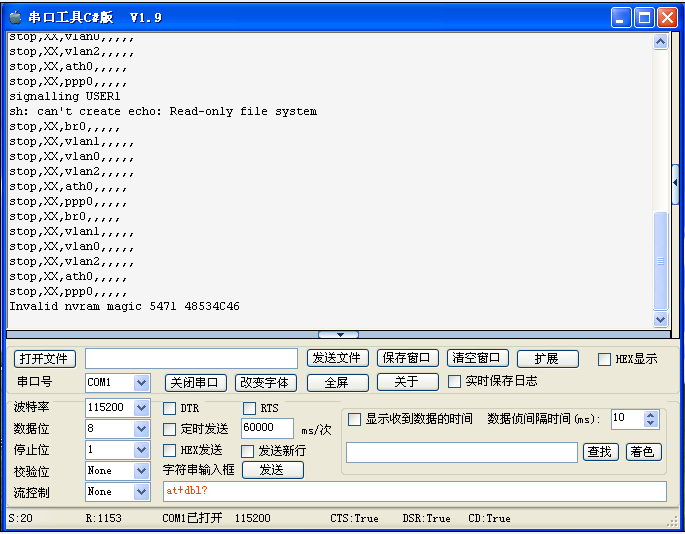The width and height of the screenshot is (685, 534).
Task: Click the 发送 send button
Action: pyautogui.click(x=272, y=470)
